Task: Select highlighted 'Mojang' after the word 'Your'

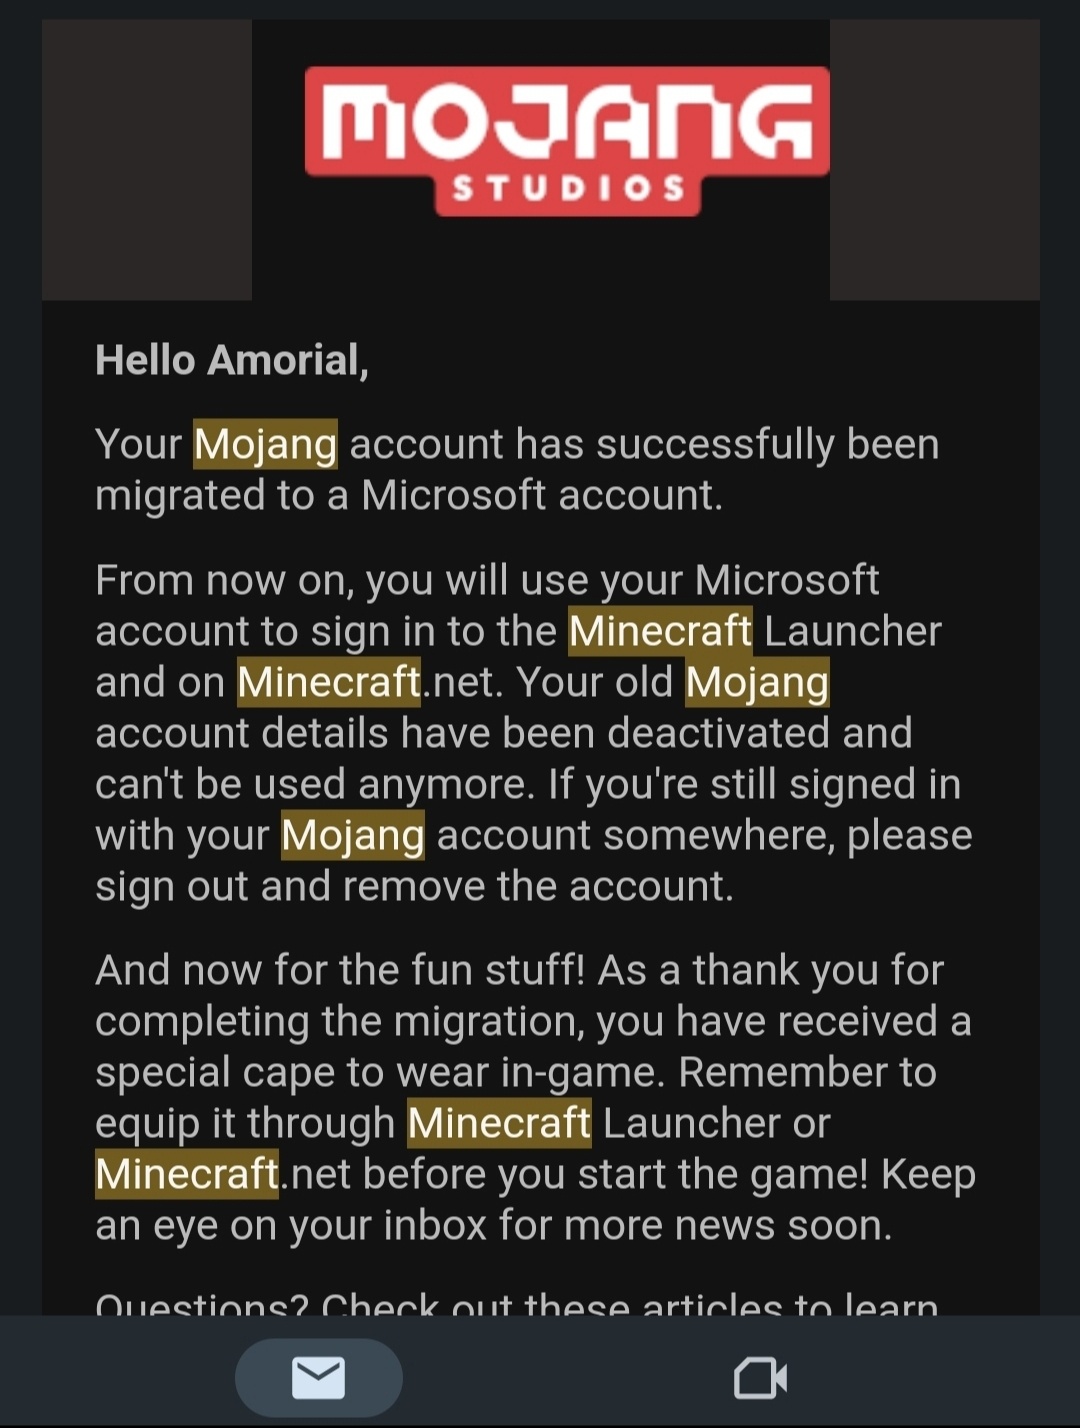Action: (265, 445)
